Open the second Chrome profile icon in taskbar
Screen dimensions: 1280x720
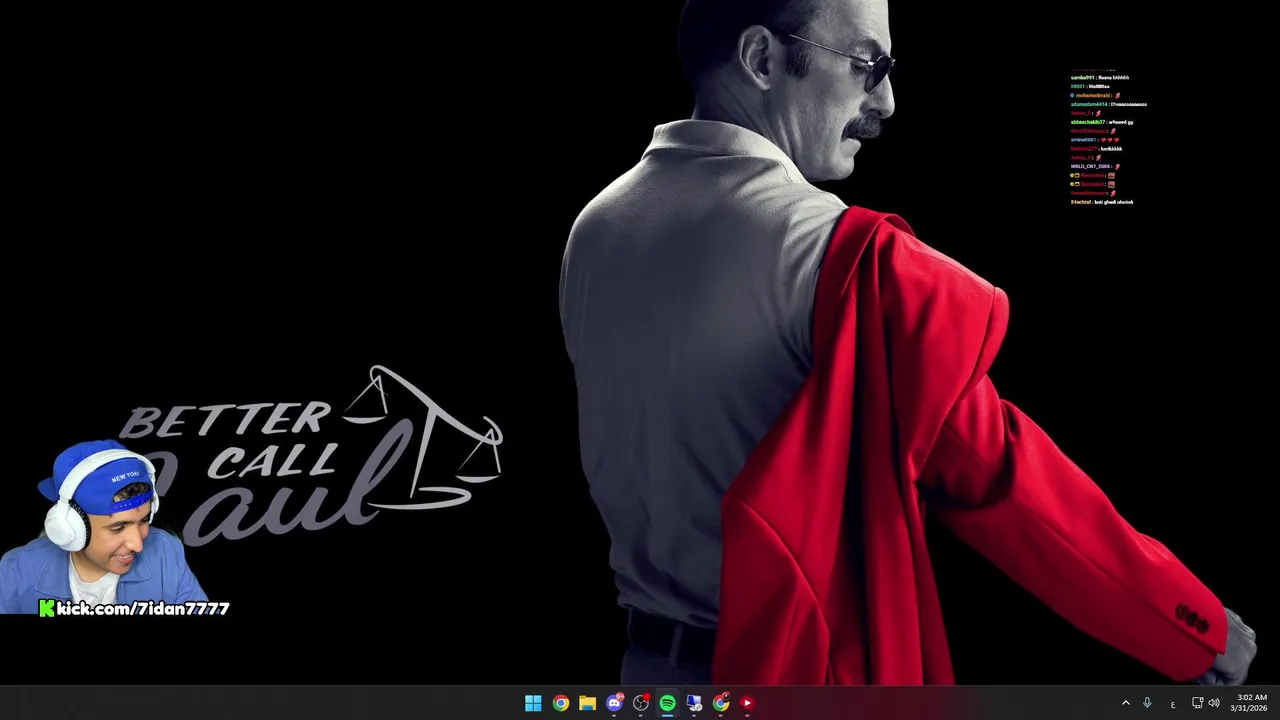click(x=721, y=703)
